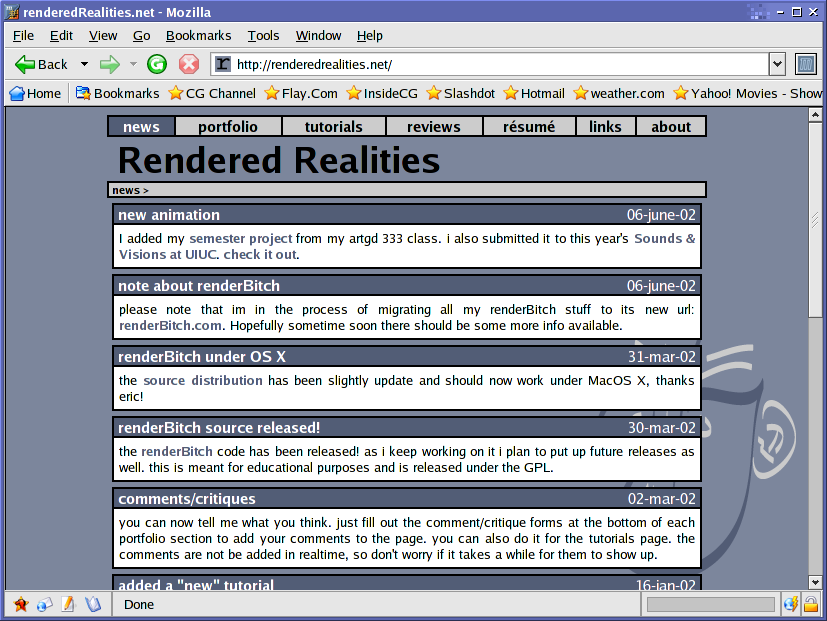Open the Home bookmark
The height and width of the screenshot is (621, 827).
click(x=35, y=93)
